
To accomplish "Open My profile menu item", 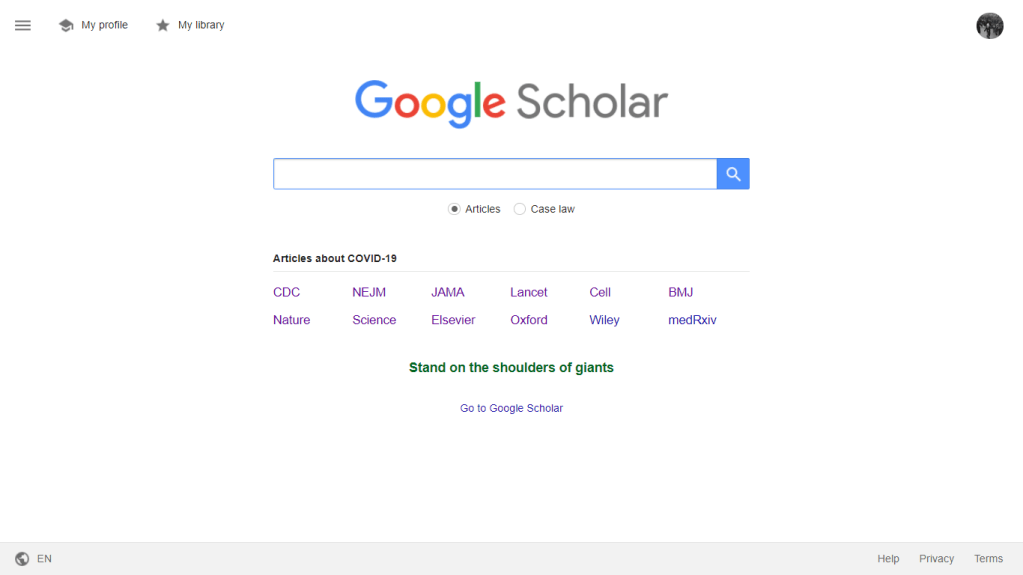I will [104, 25].
